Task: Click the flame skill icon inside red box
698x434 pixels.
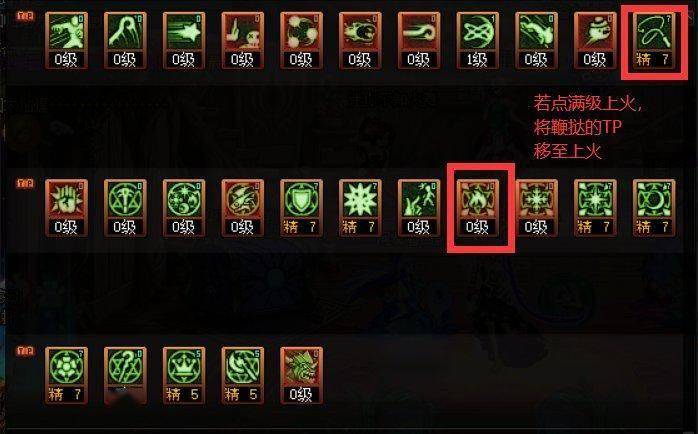Action: [x=478, y=208]
